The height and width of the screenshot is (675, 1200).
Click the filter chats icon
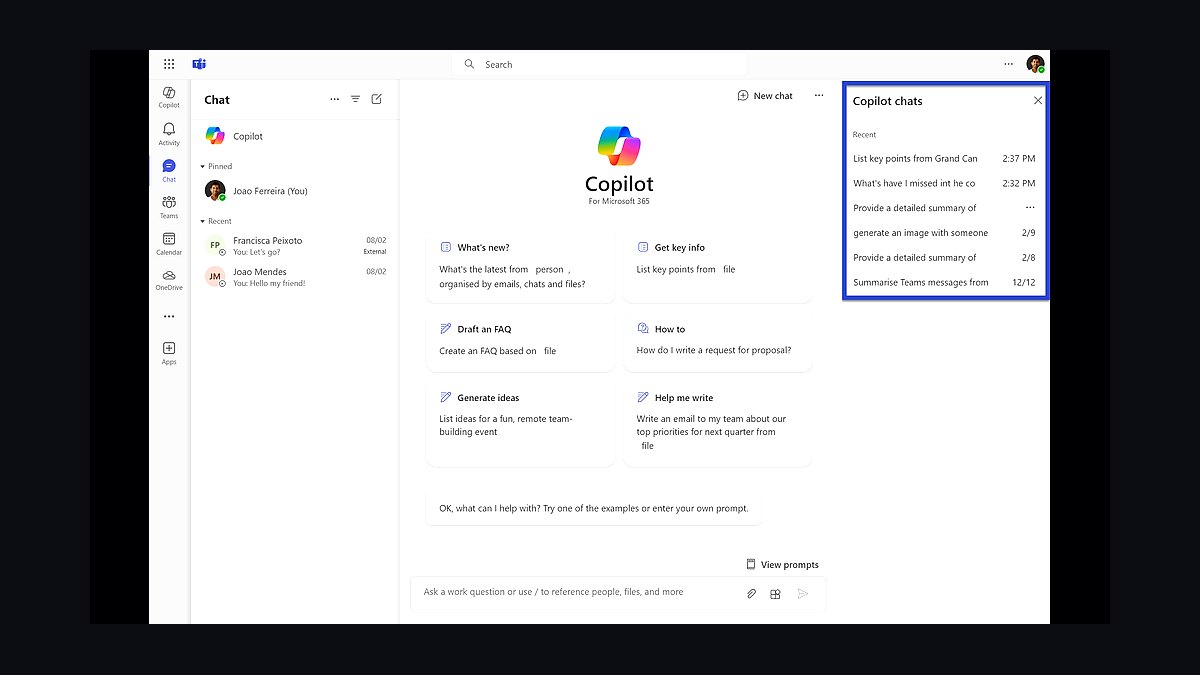(x=355, y=99)
